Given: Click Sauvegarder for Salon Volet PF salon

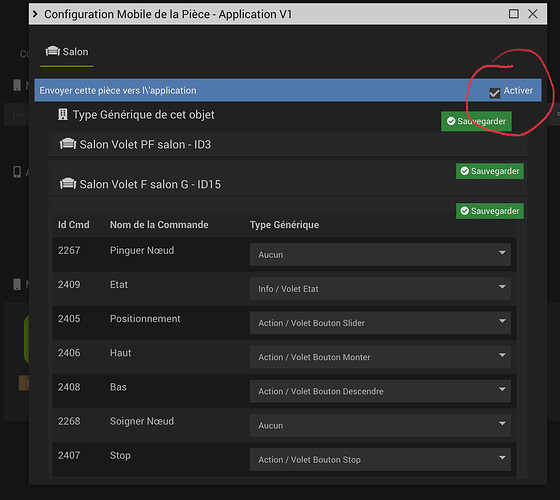Looking at the screenshot, I should (490, 171).
